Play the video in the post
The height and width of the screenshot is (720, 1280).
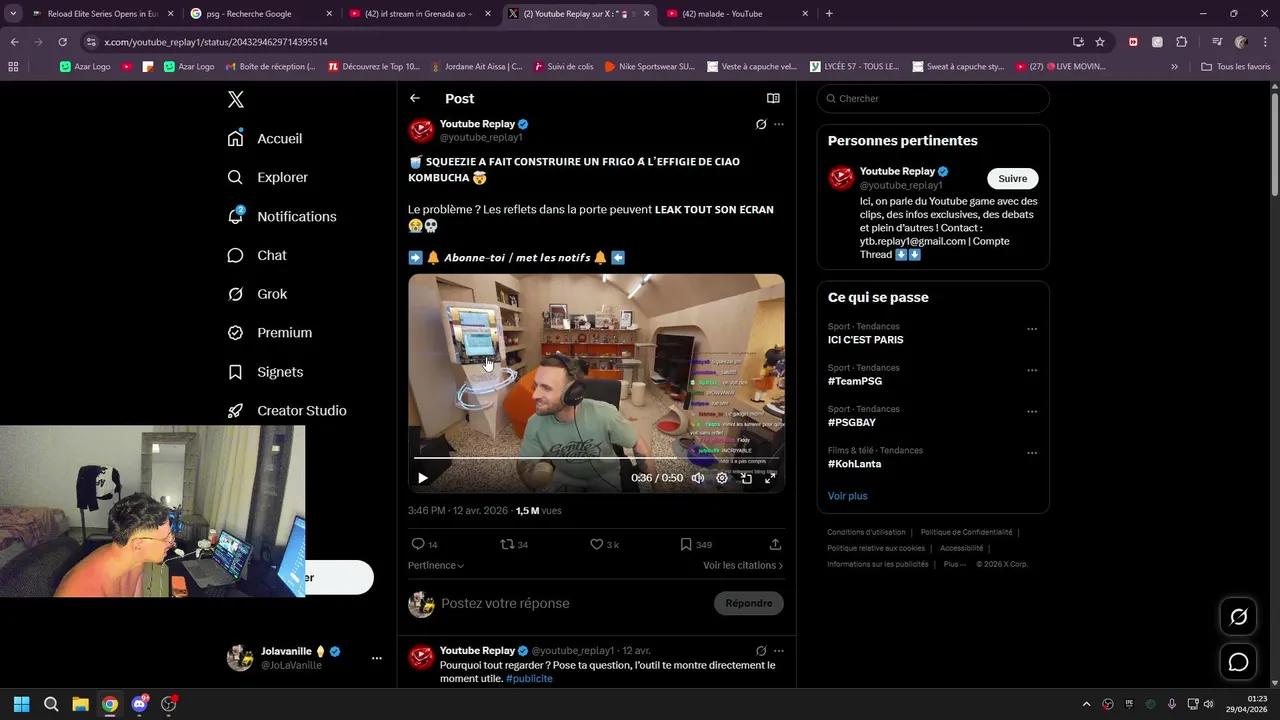pyautogui.click(x=422, y=478)
